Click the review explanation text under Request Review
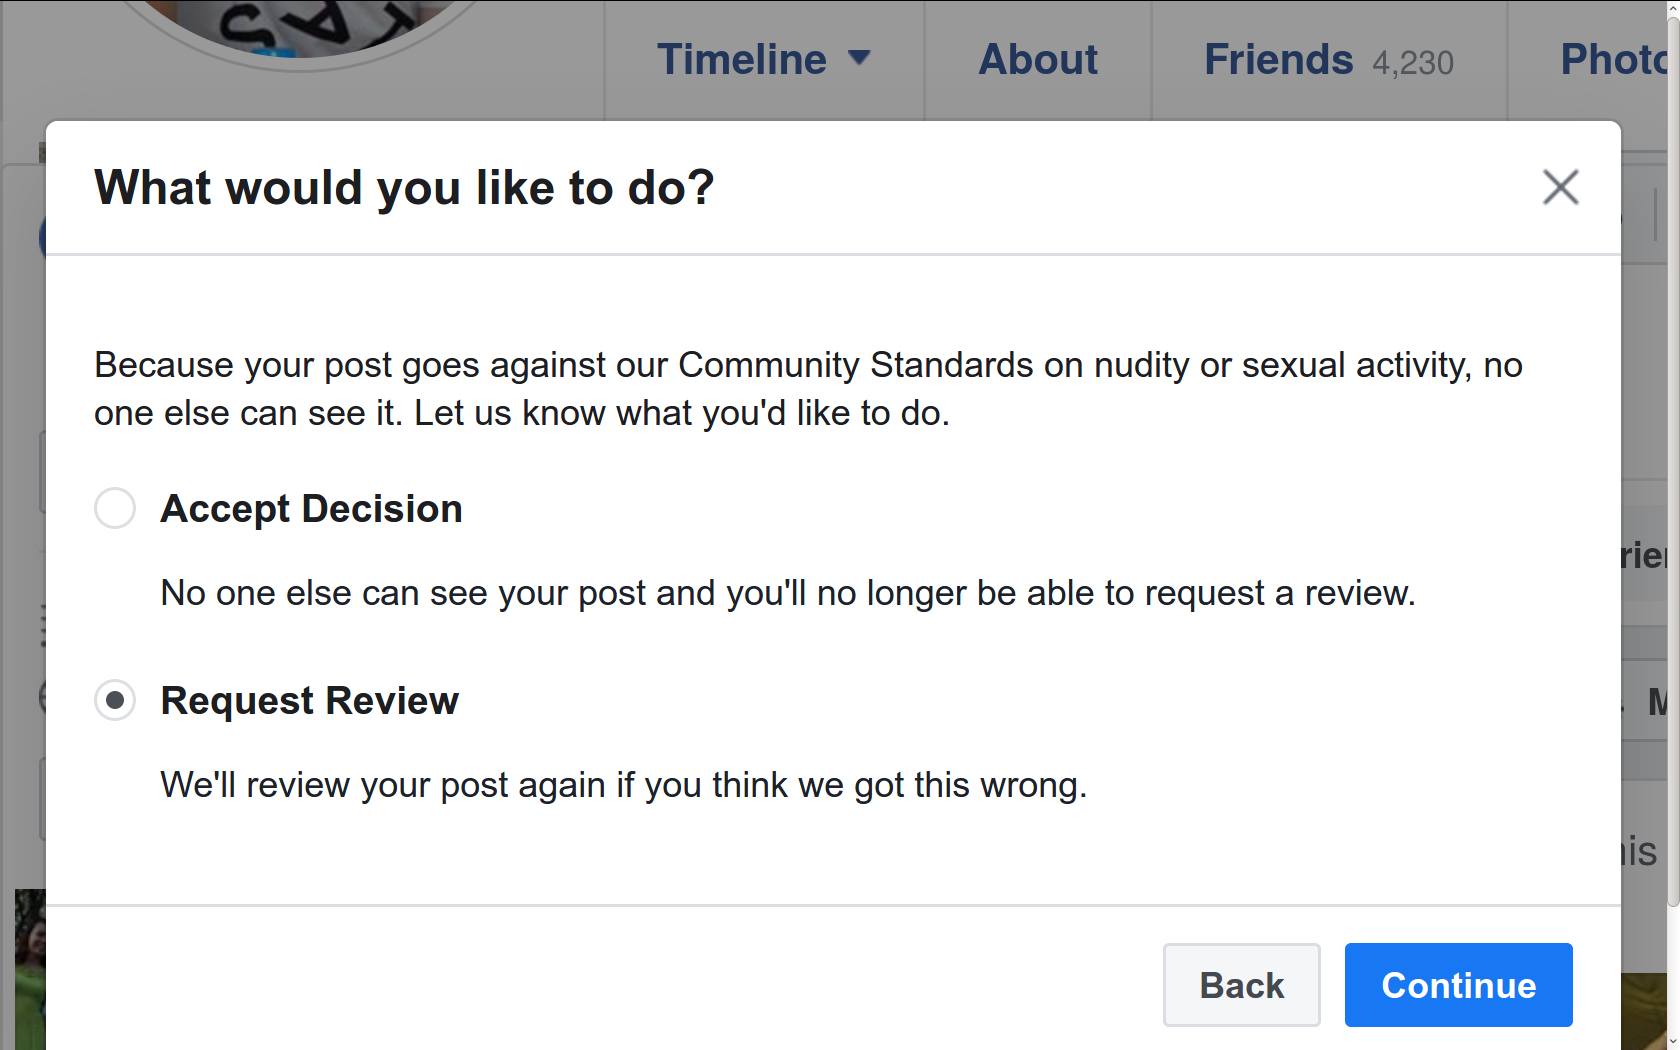The height and width of the screenshot is (1050, 1680). point(623,785)
